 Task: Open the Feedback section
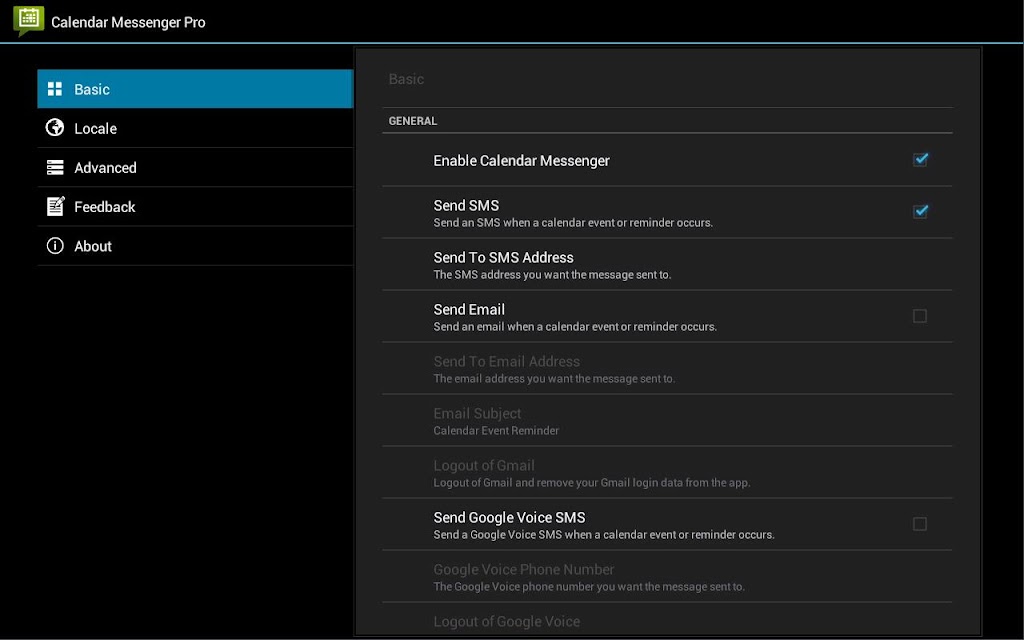coord(195,206)
